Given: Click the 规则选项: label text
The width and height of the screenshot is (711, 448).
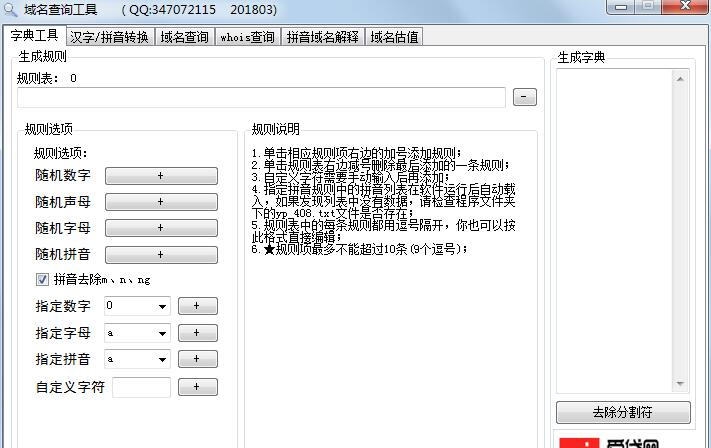Looking at the screenshot, I should click(61, 153).
